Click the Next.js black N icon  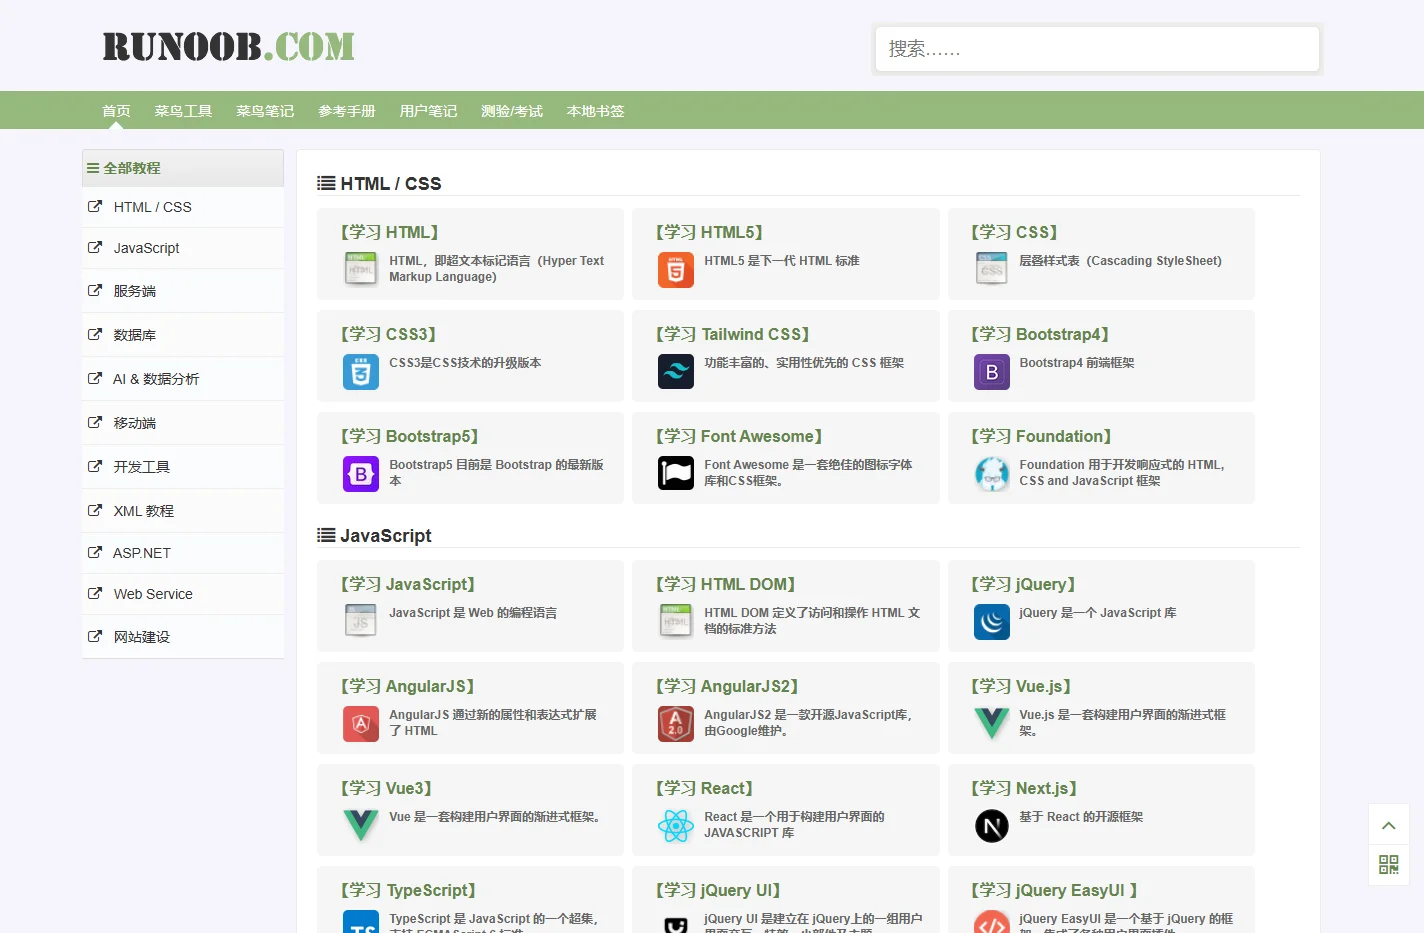click(x=991, y=826)
